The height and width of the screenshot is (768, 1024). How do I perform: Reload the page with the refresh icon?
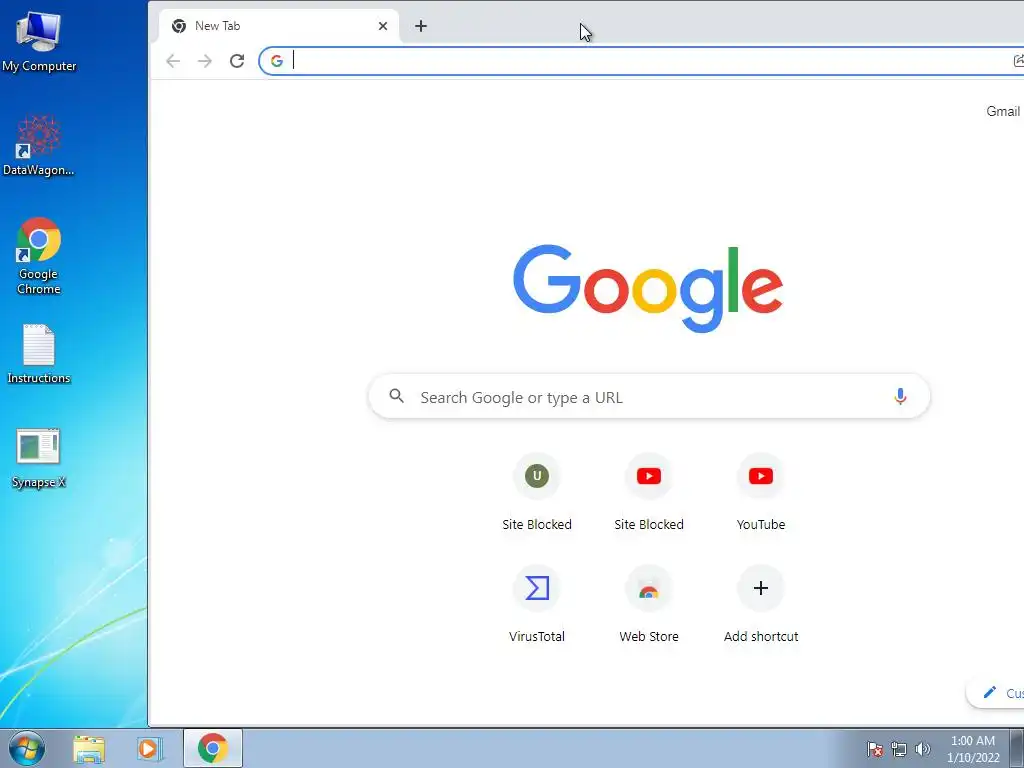tap(237, 61)
